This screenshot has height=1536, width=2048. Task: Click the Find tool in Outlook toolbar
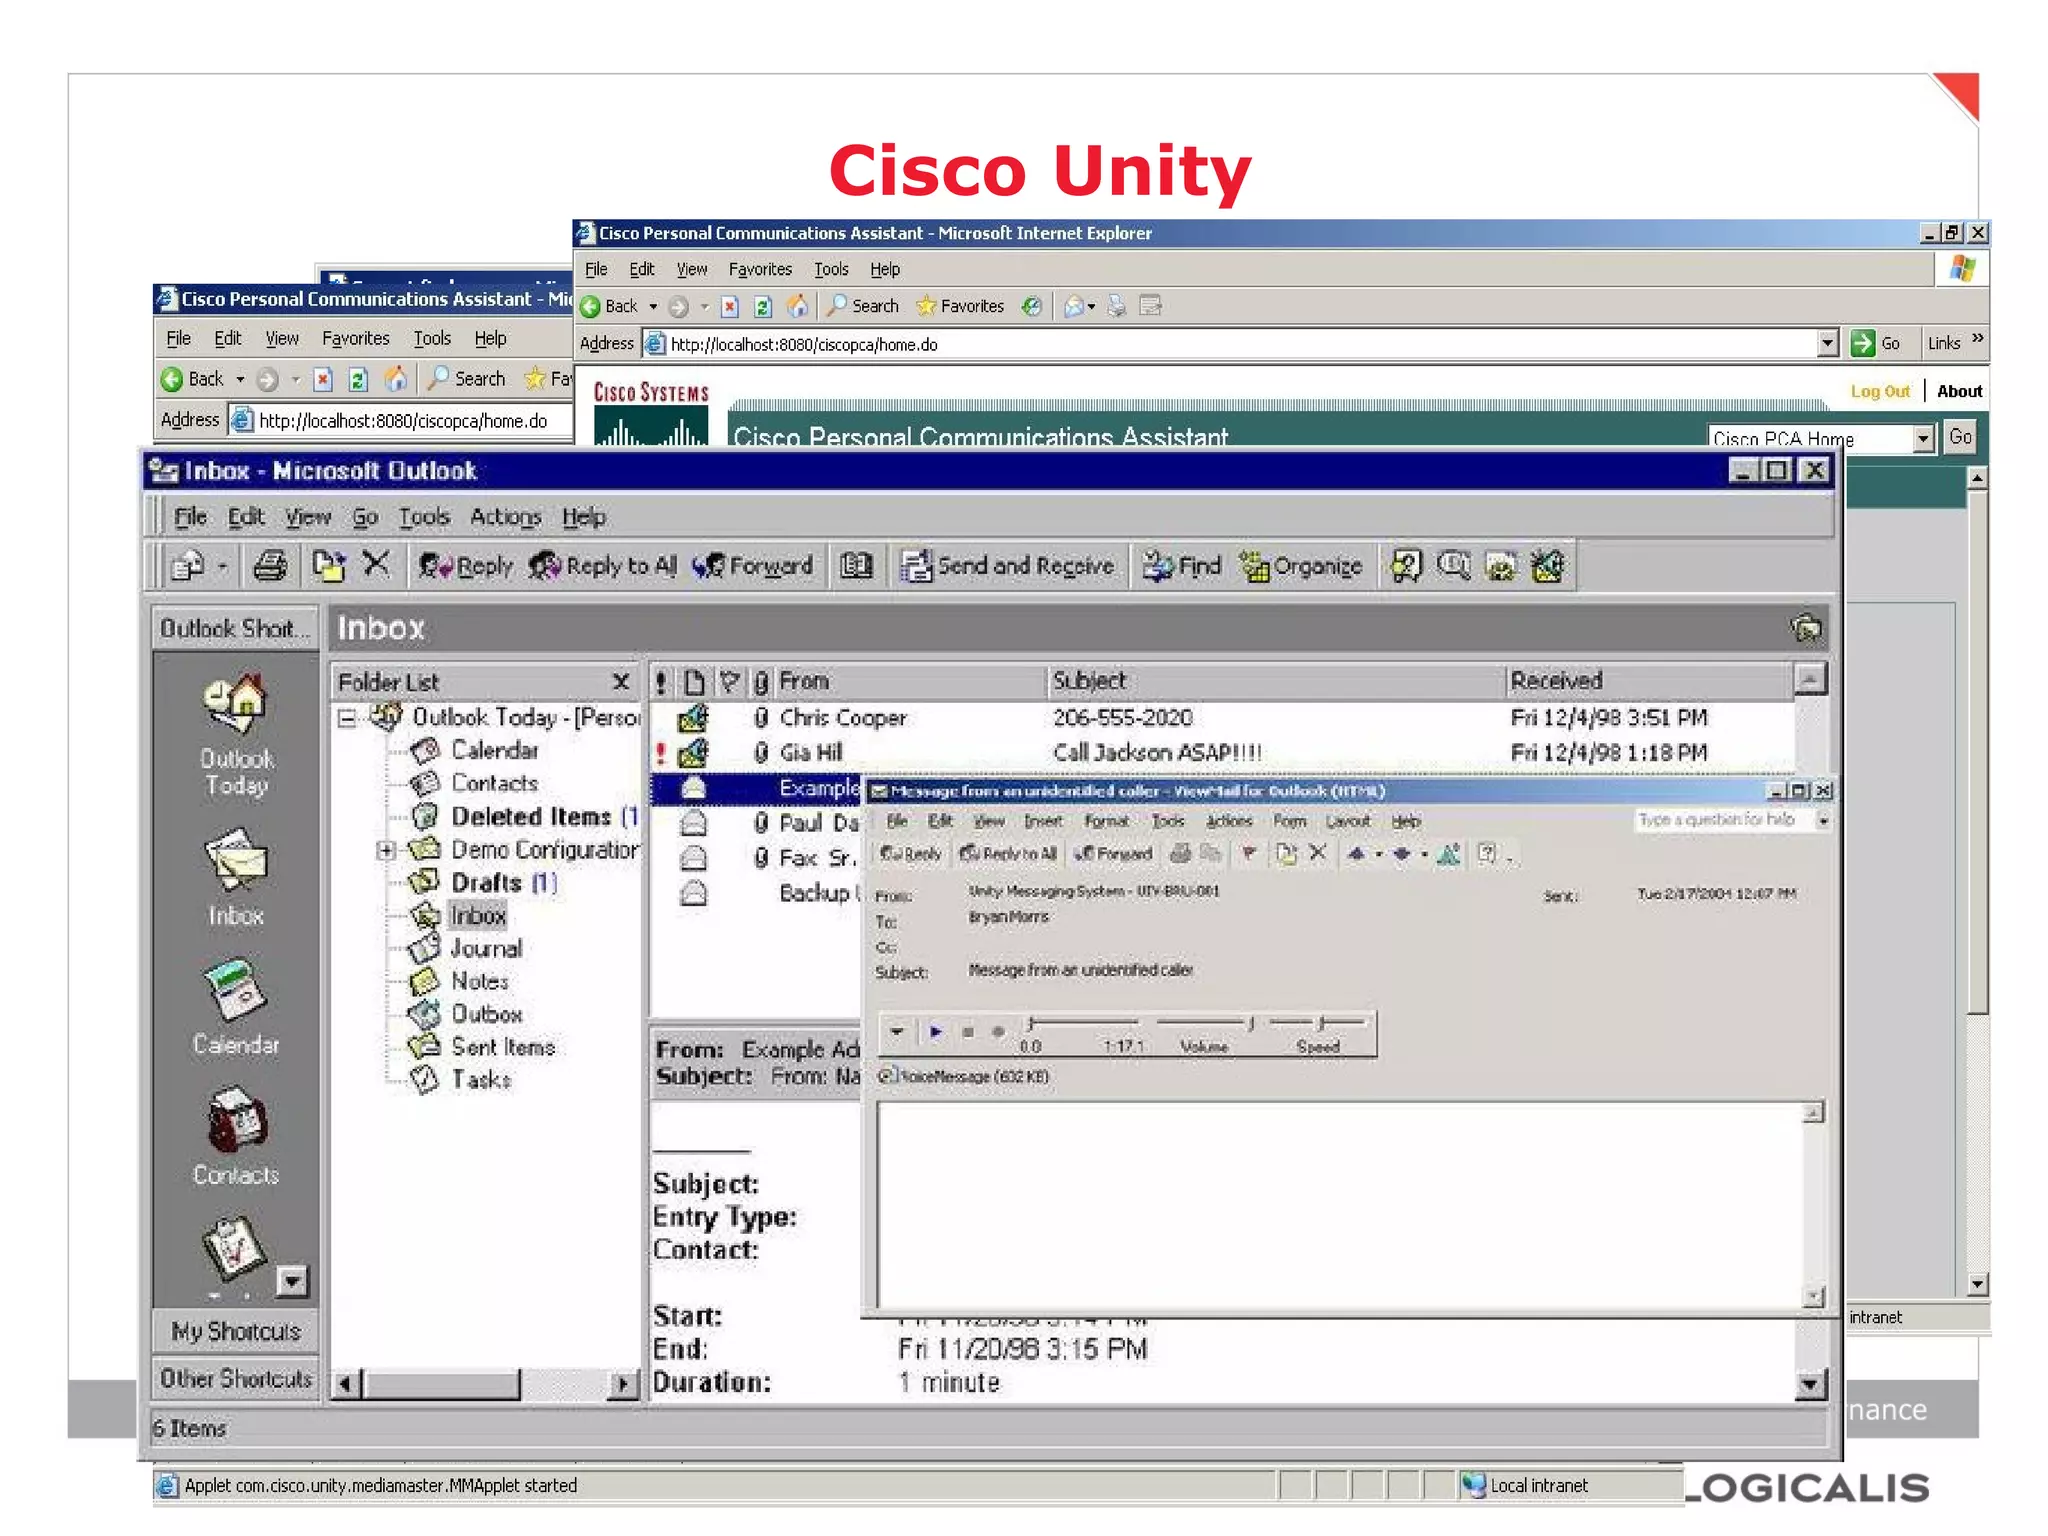(x=1182, y=566)
